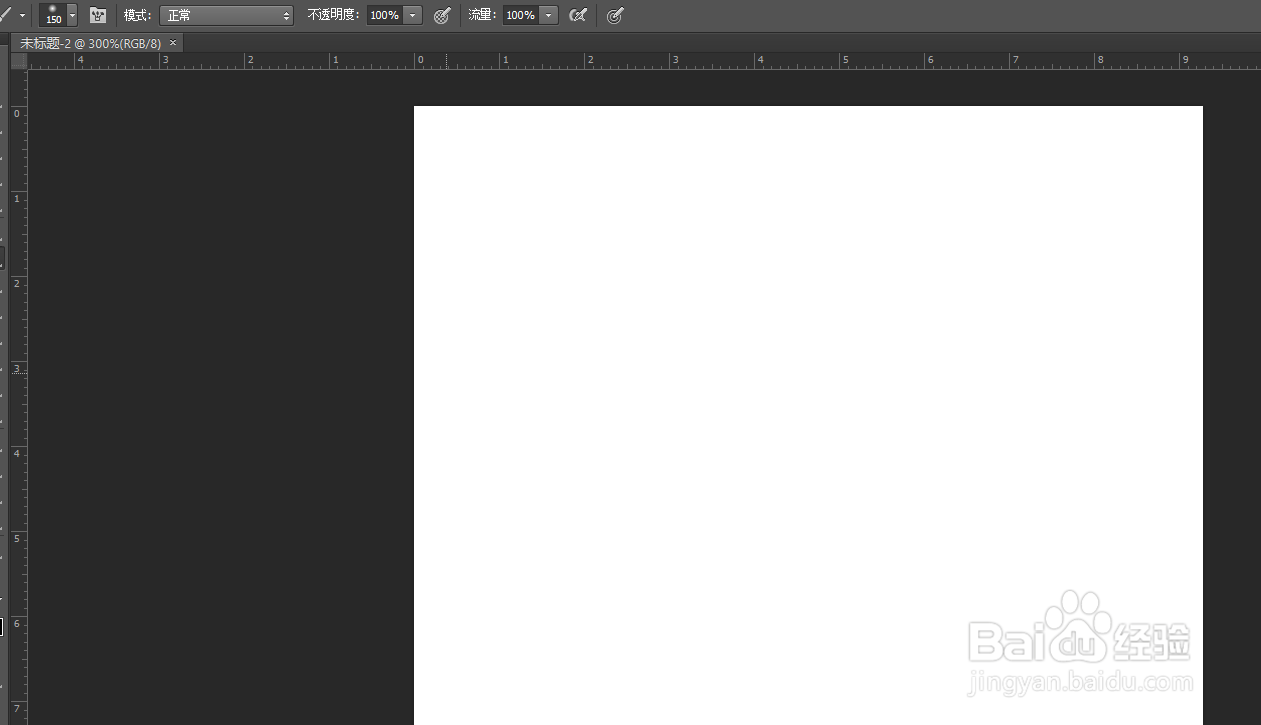Screen dimensions: 1261x725
Task: Open the 流量 slider arrow
Action: click(549, 15)
